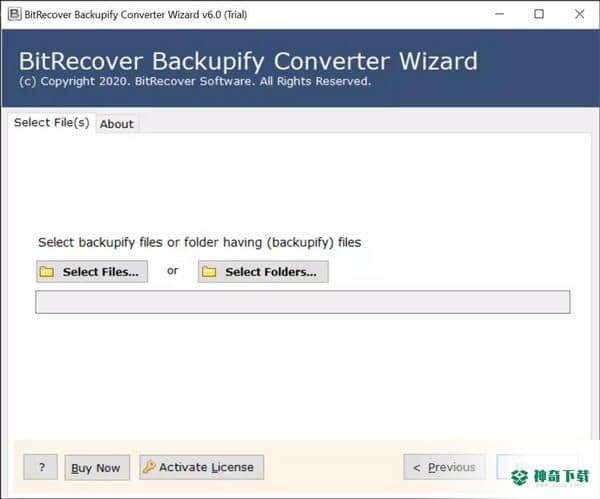Close the Backupify Converter Wizard window
600x499 pixels.
(579, 14)
